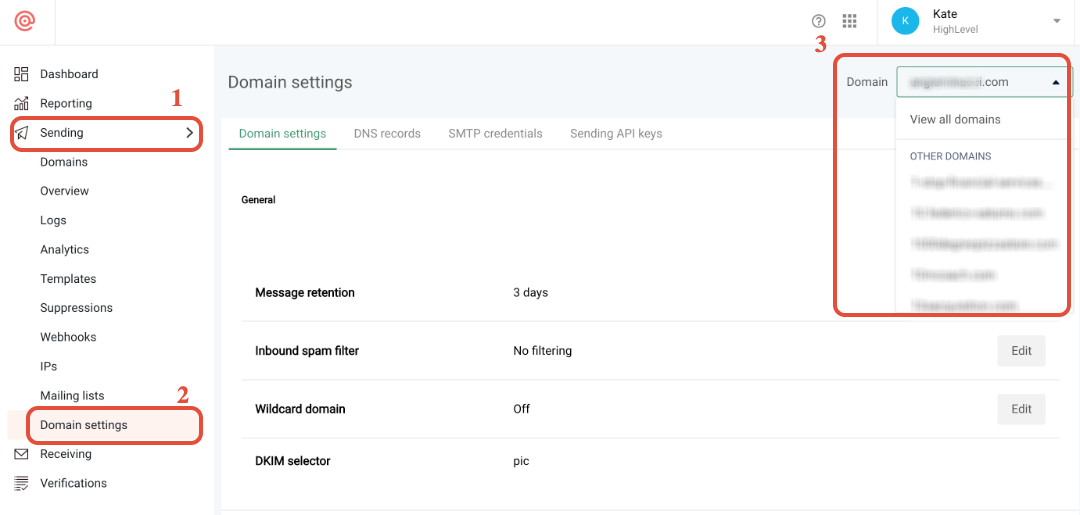Viewport: 1080px width, 515px height.
Task: Collapse the Domain selector dropdown
Action: 1056,83
